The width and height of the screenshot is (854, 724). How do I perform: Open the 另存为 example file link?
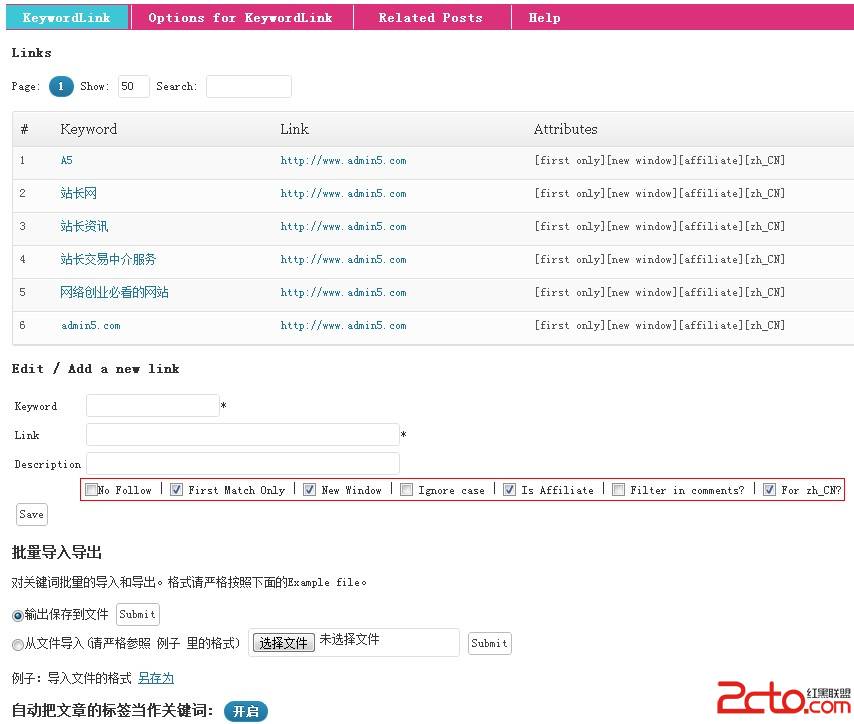(156, 677)
